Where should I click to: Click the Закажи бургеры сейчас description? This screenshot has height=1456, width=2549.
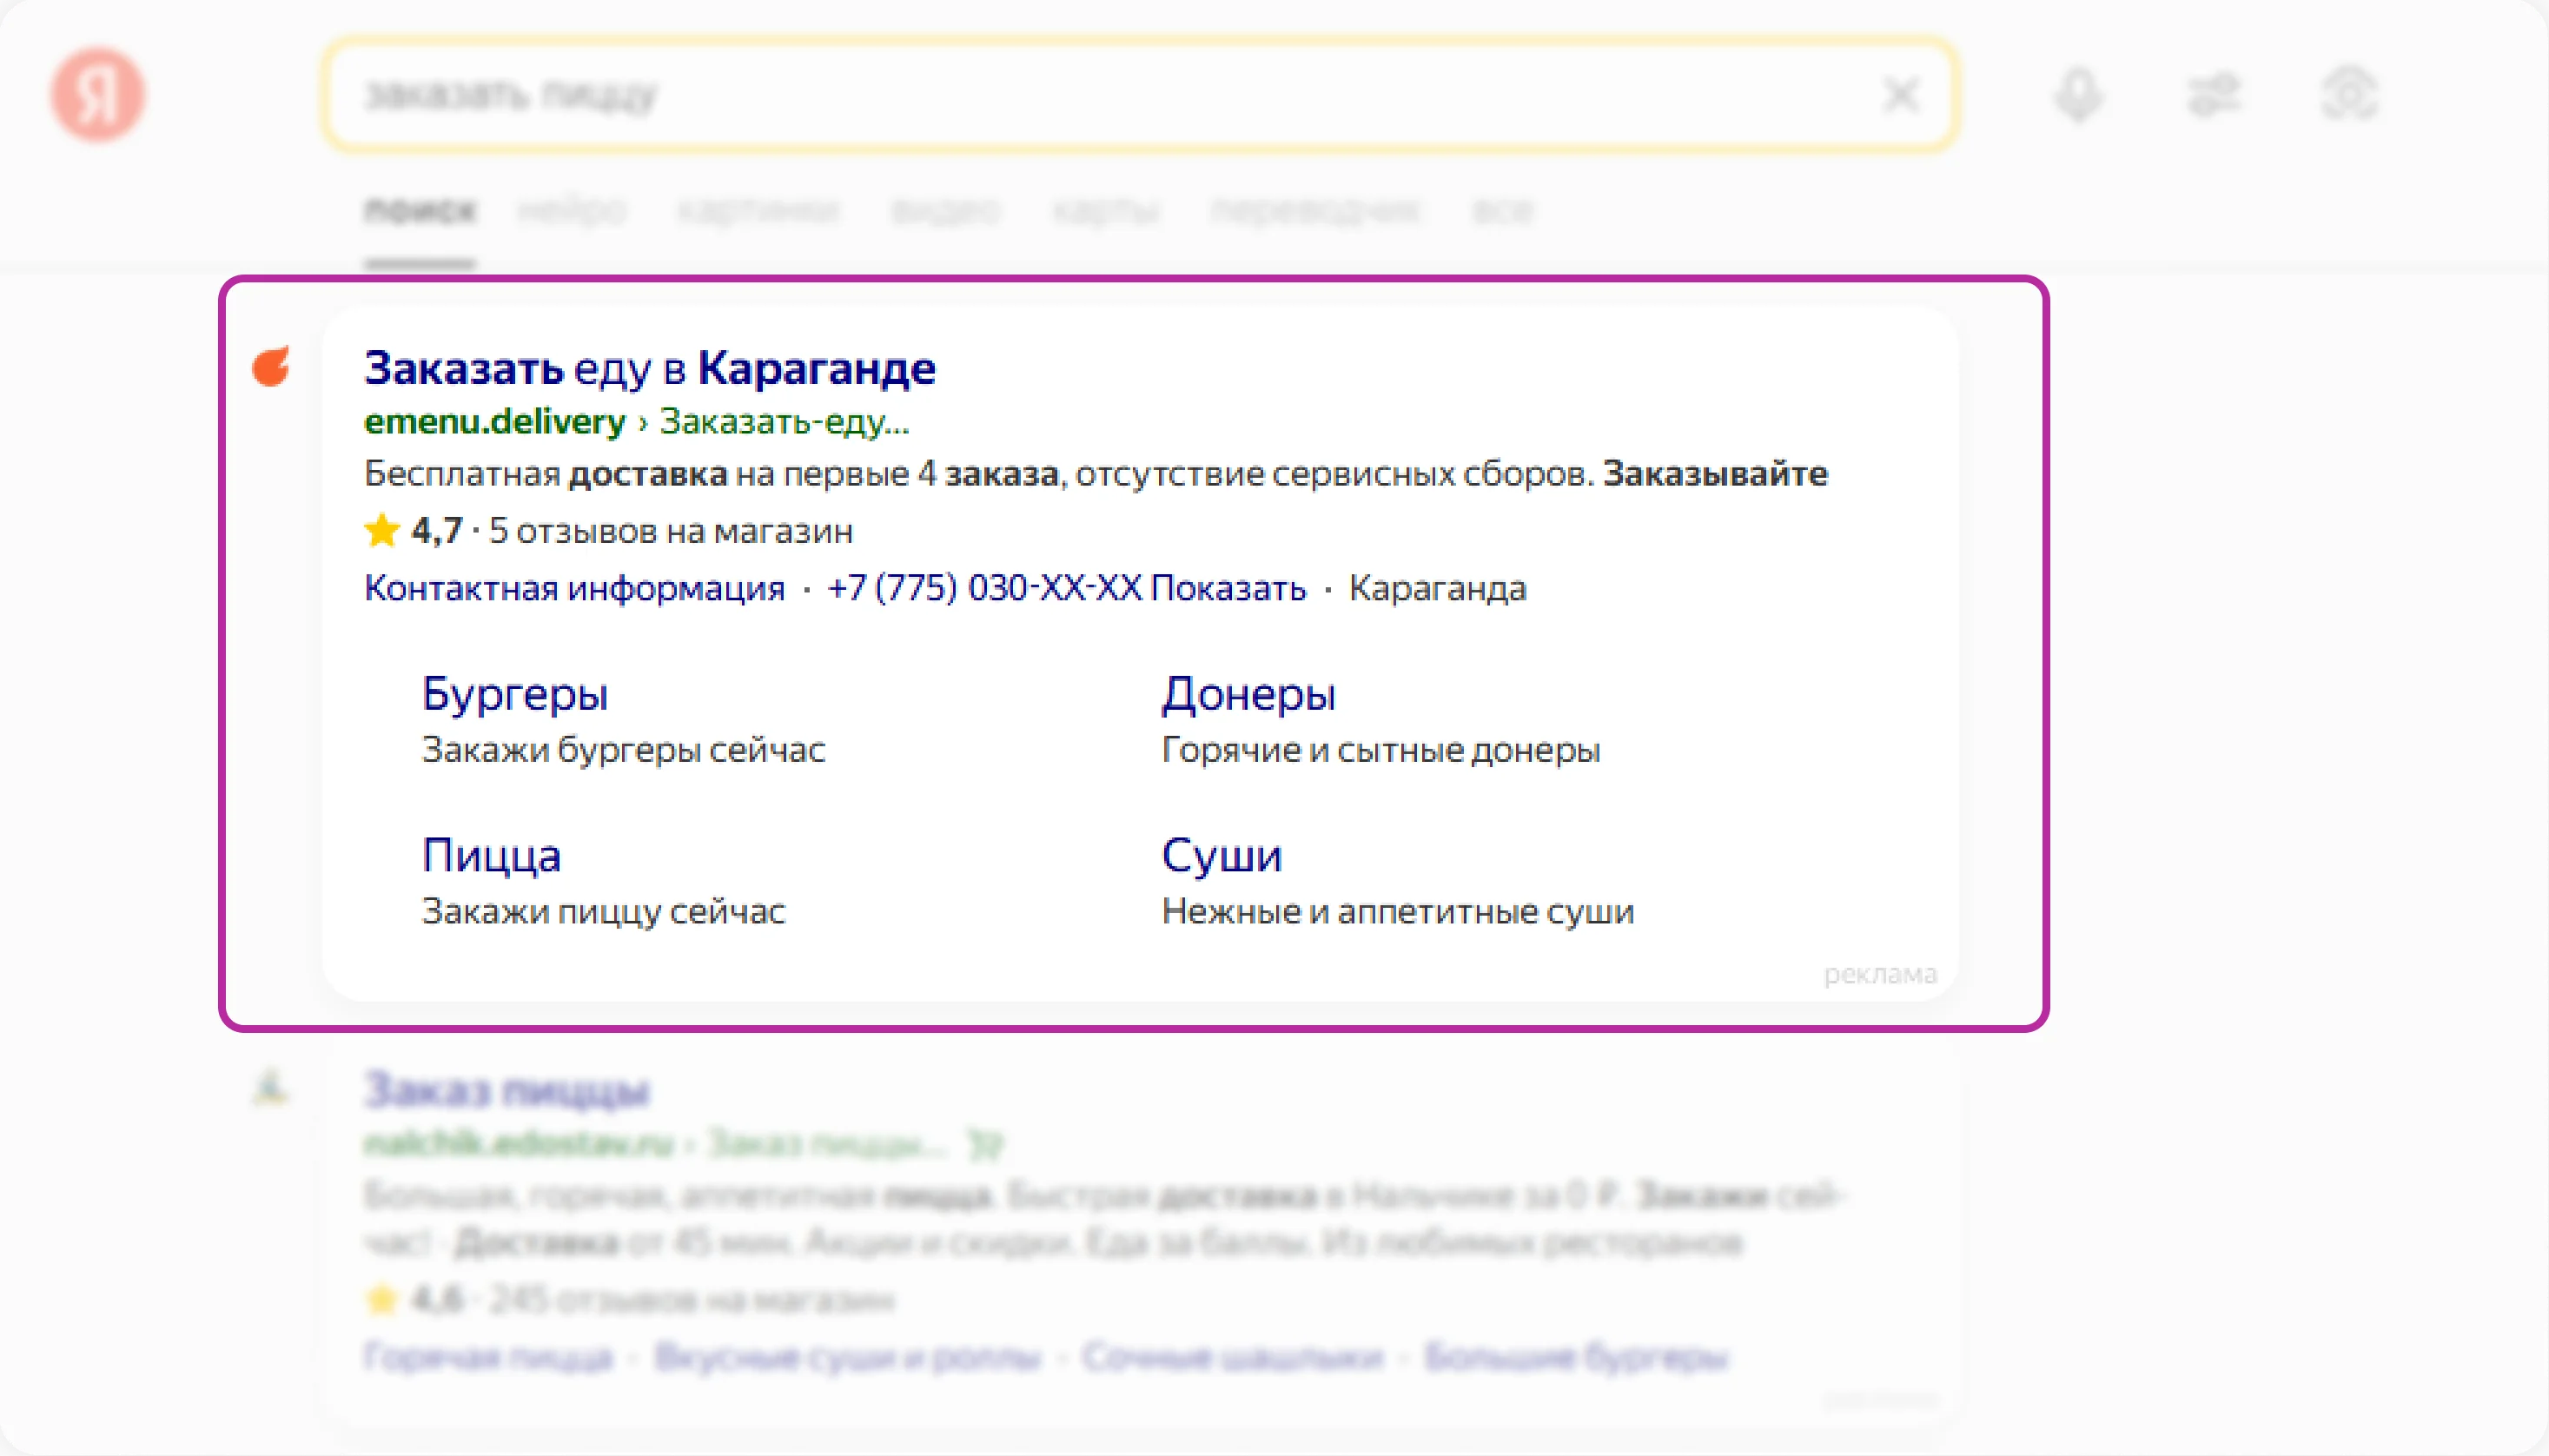point(623,749)
